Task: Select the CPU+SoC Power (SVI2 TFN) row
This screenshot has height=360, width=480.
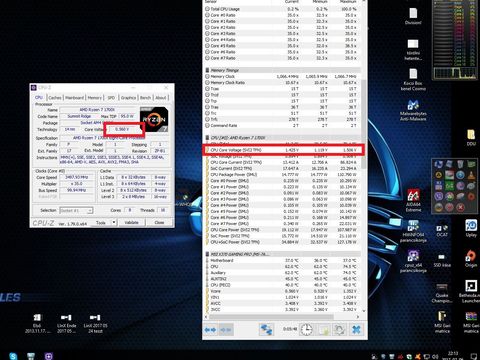Action: [x=282, y=242]
